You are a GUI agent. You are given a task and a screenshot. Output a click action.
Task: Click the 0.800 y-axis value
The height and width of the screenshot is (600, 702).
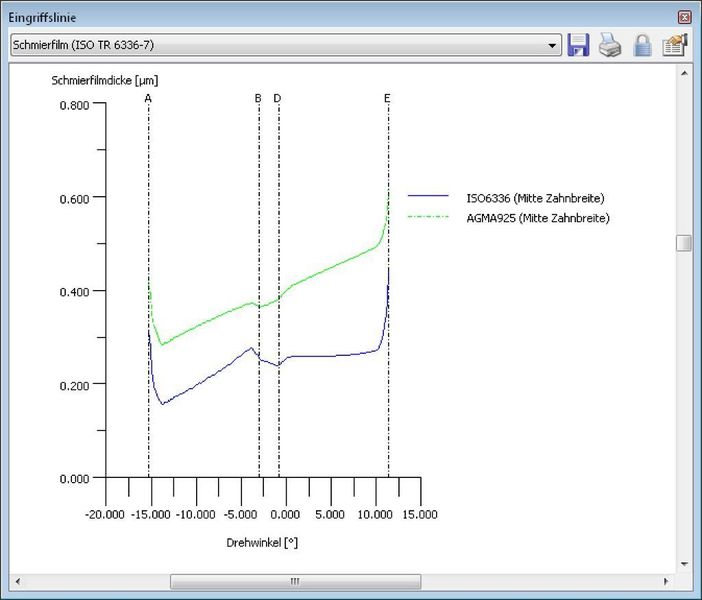point(74,105)
